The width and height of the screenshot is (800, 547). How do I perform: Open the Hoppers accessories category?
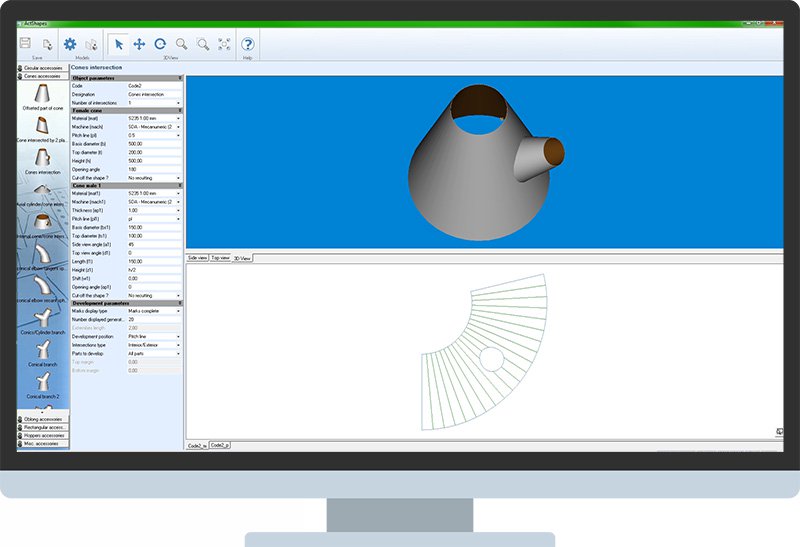[44, 436]
